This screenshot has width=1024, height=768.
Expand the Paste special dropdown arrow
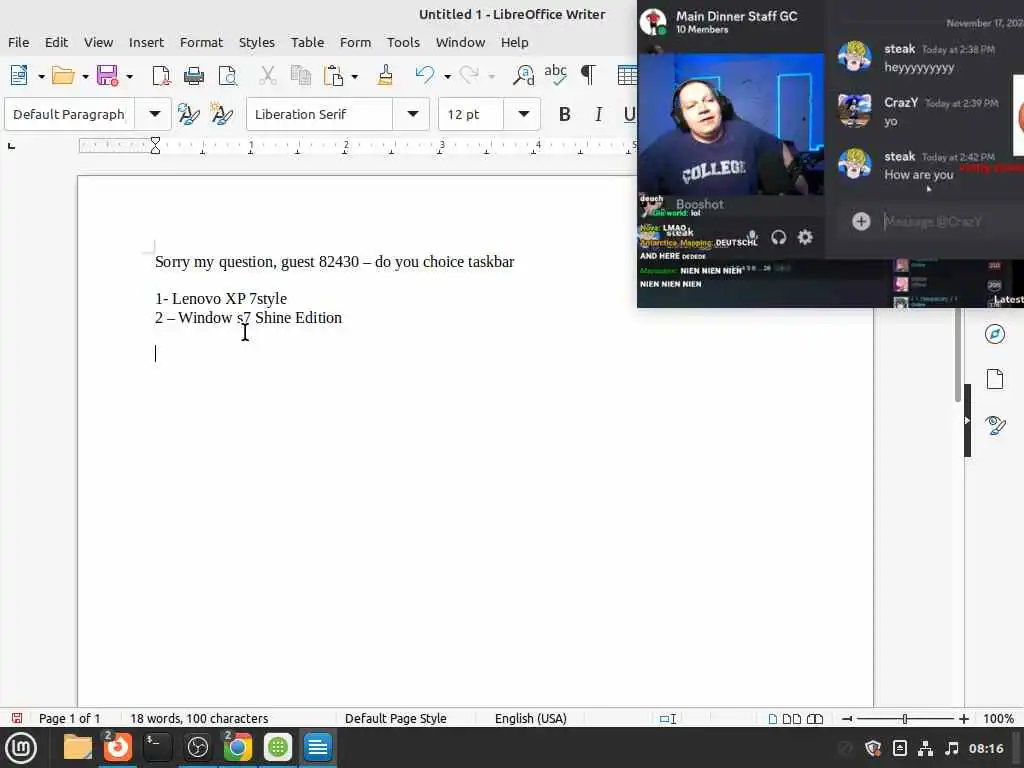coord(355,76)
